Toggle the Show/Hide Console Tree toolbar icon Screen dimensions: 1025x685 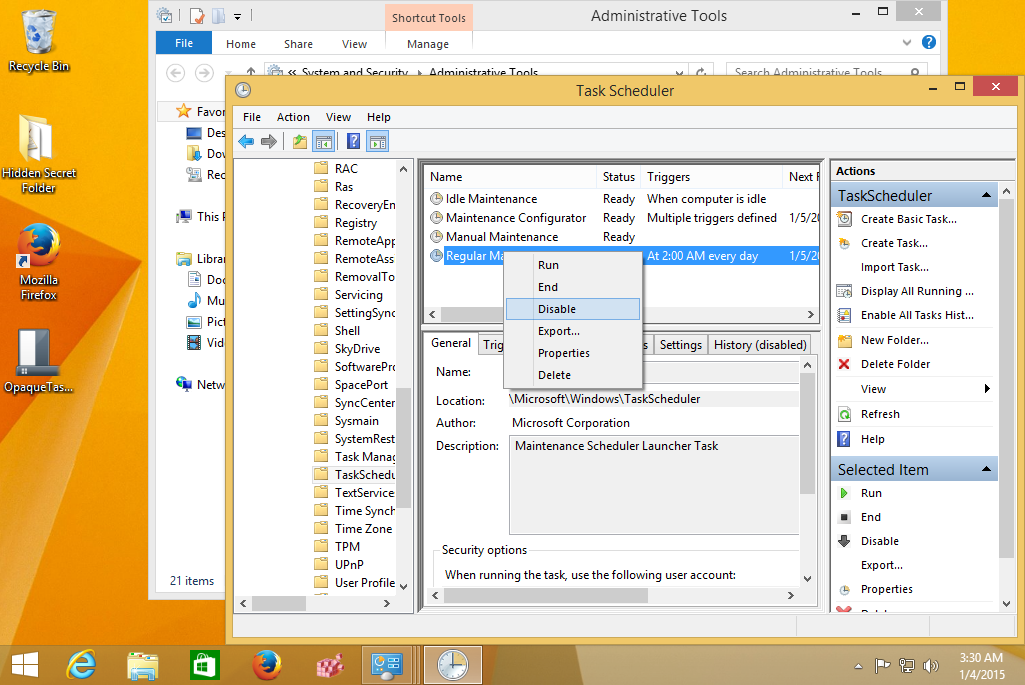coord(324,141)
